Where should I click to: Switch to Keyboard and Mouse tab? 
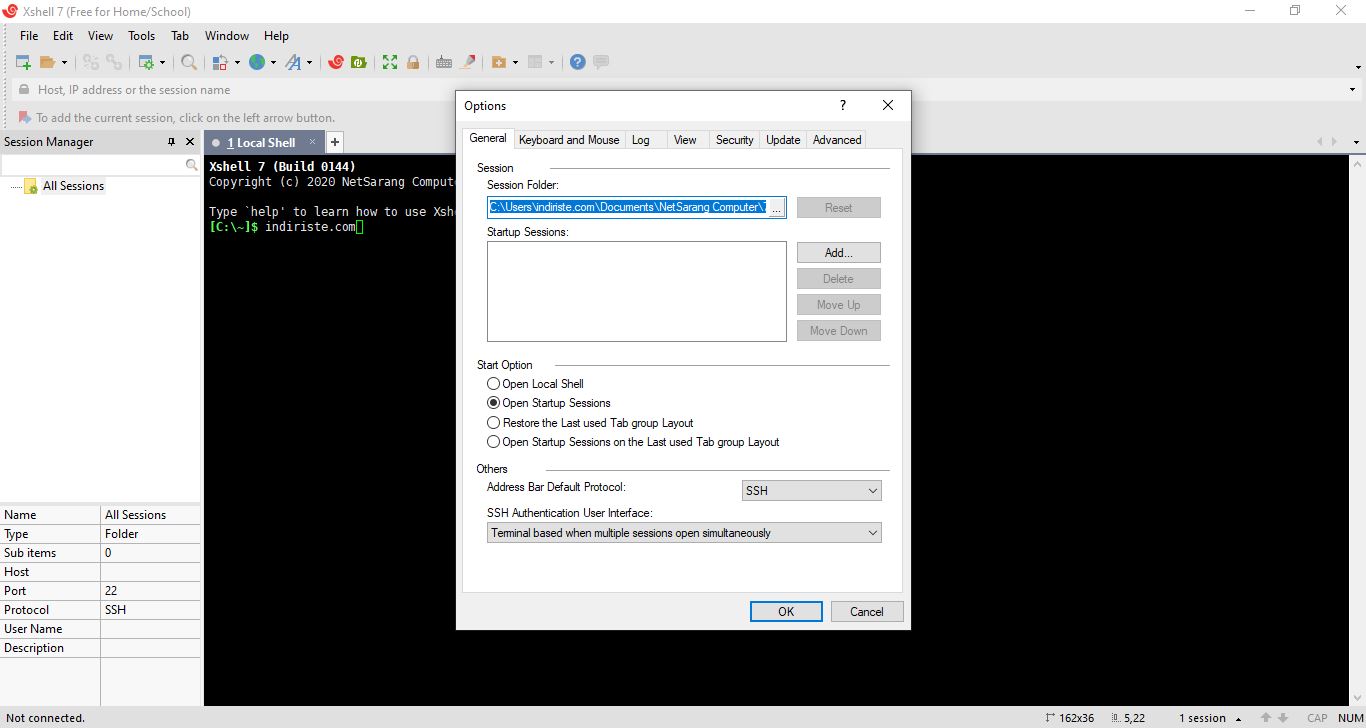(569, 140)
